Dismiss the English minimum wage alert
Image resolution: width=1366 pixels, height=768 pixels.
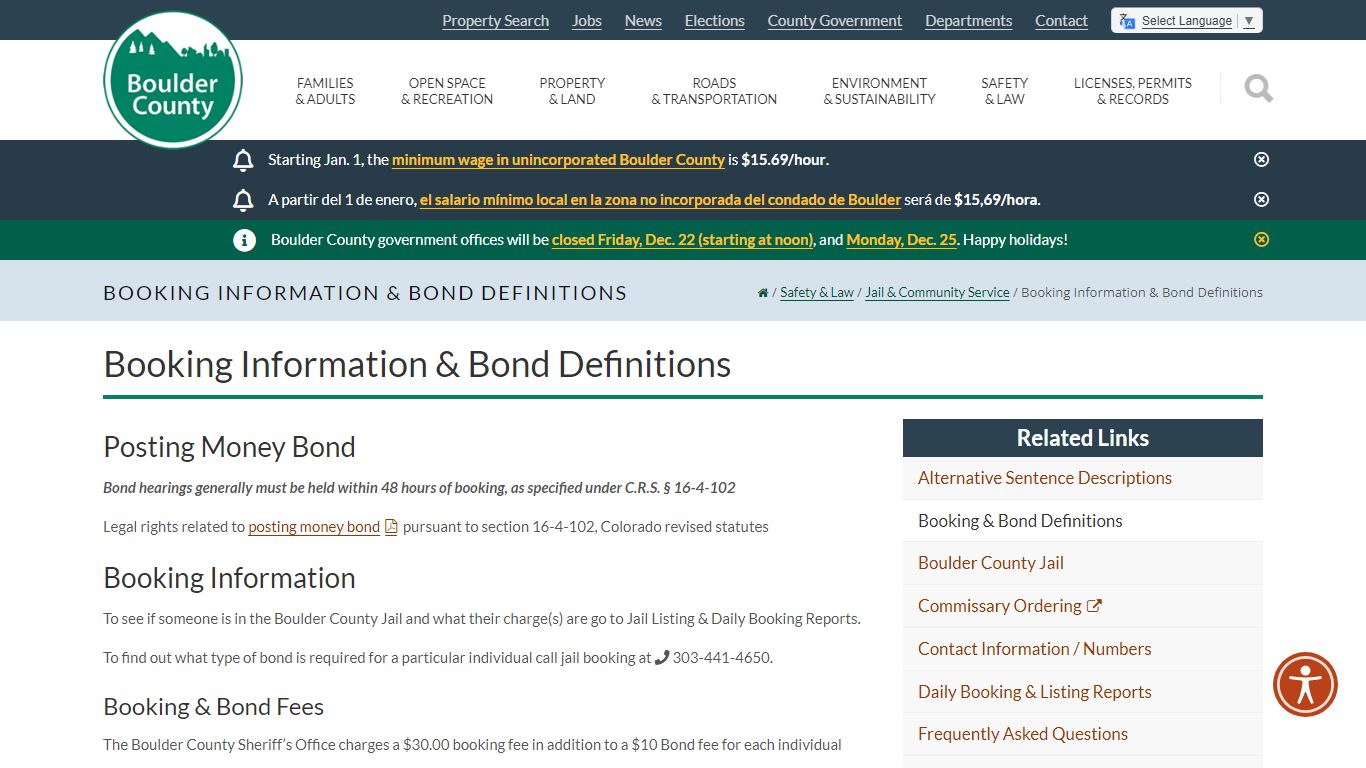[x=1261, y=159]
